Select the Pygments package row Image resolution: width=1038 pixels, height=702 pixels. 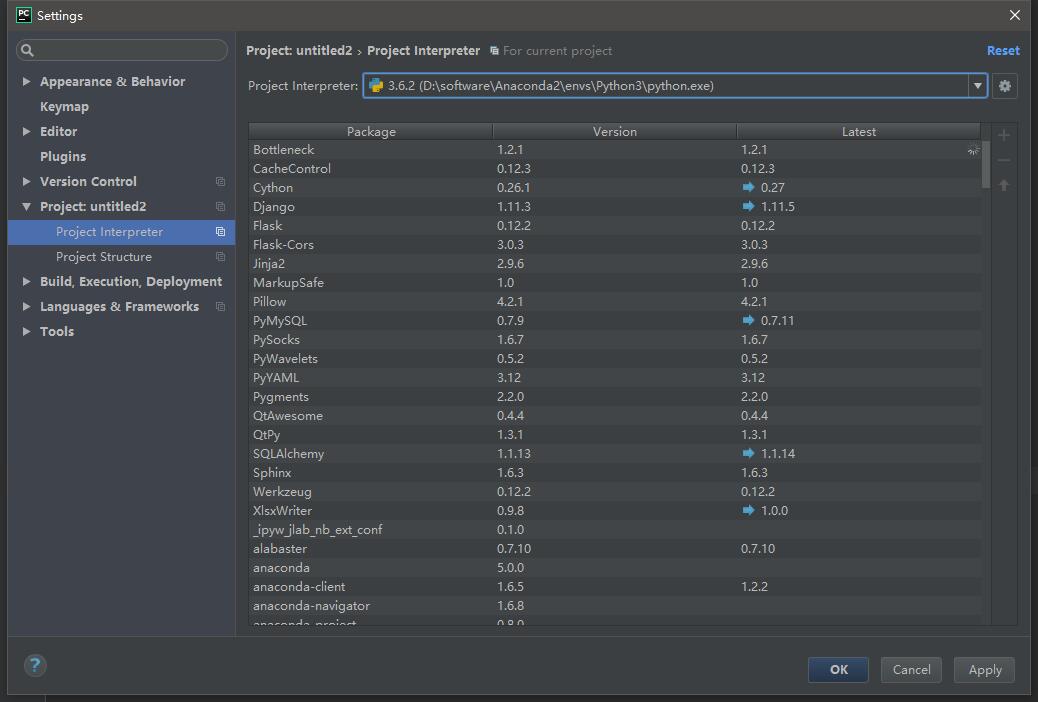coord(615,397)
